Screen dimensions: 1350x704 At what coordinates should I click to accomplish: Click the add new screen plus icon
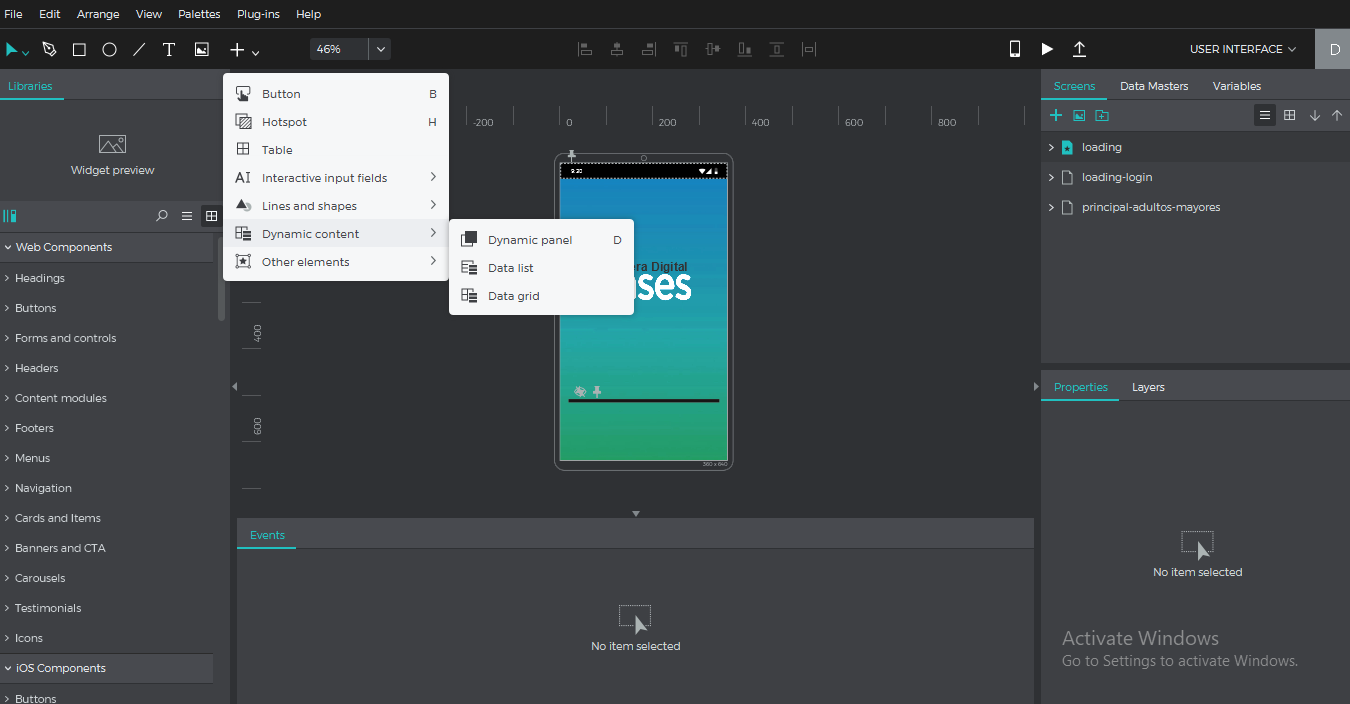point(1055,116)
